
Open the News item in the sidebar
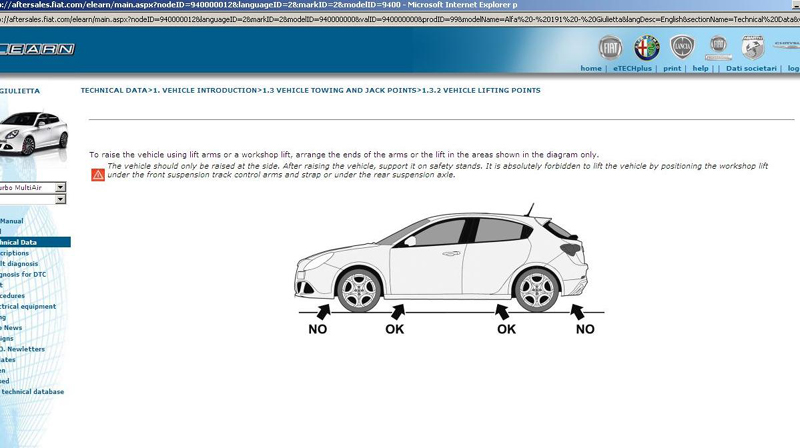point(11,328)
